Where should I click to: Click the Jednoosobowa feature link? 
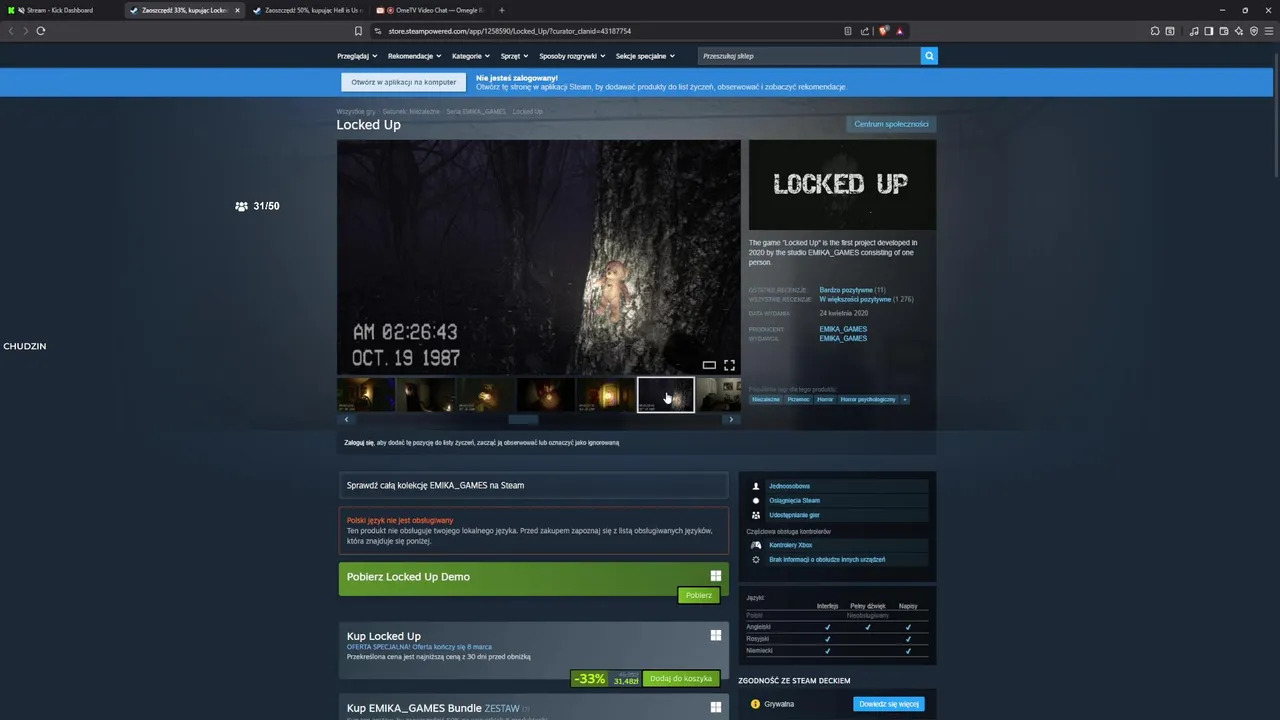coord(789,486)
